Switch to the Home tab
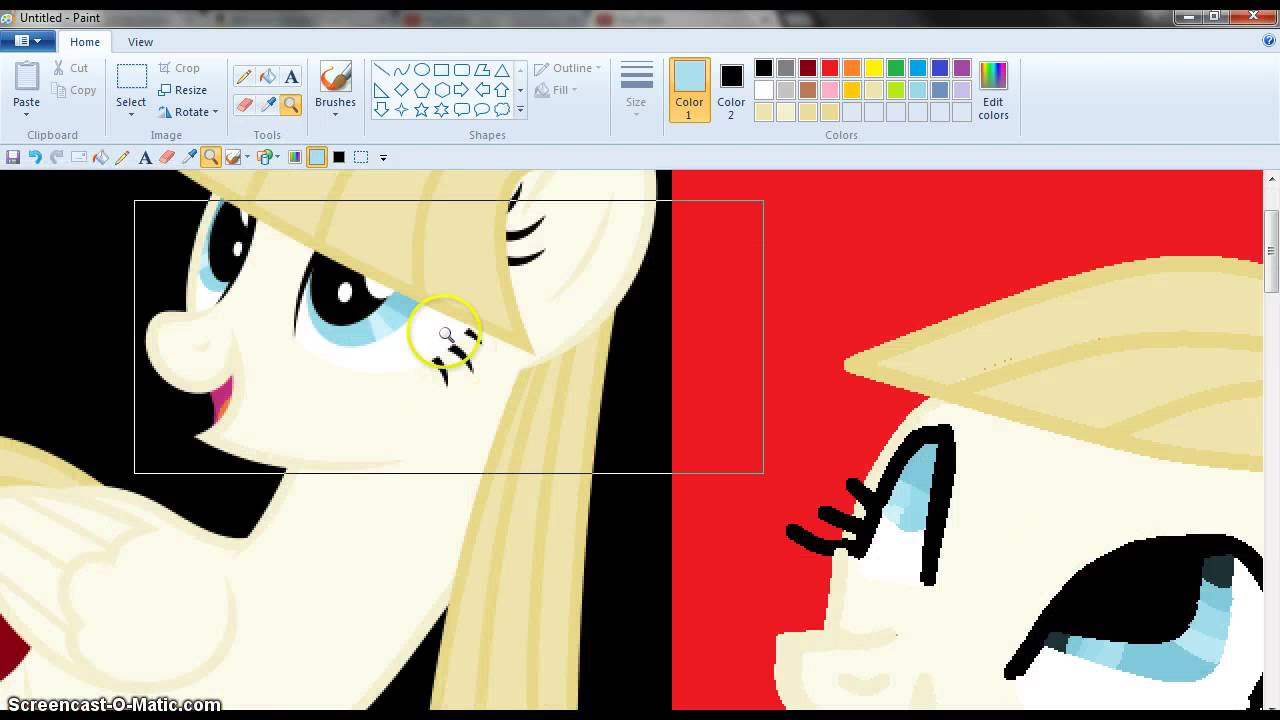 85,42
